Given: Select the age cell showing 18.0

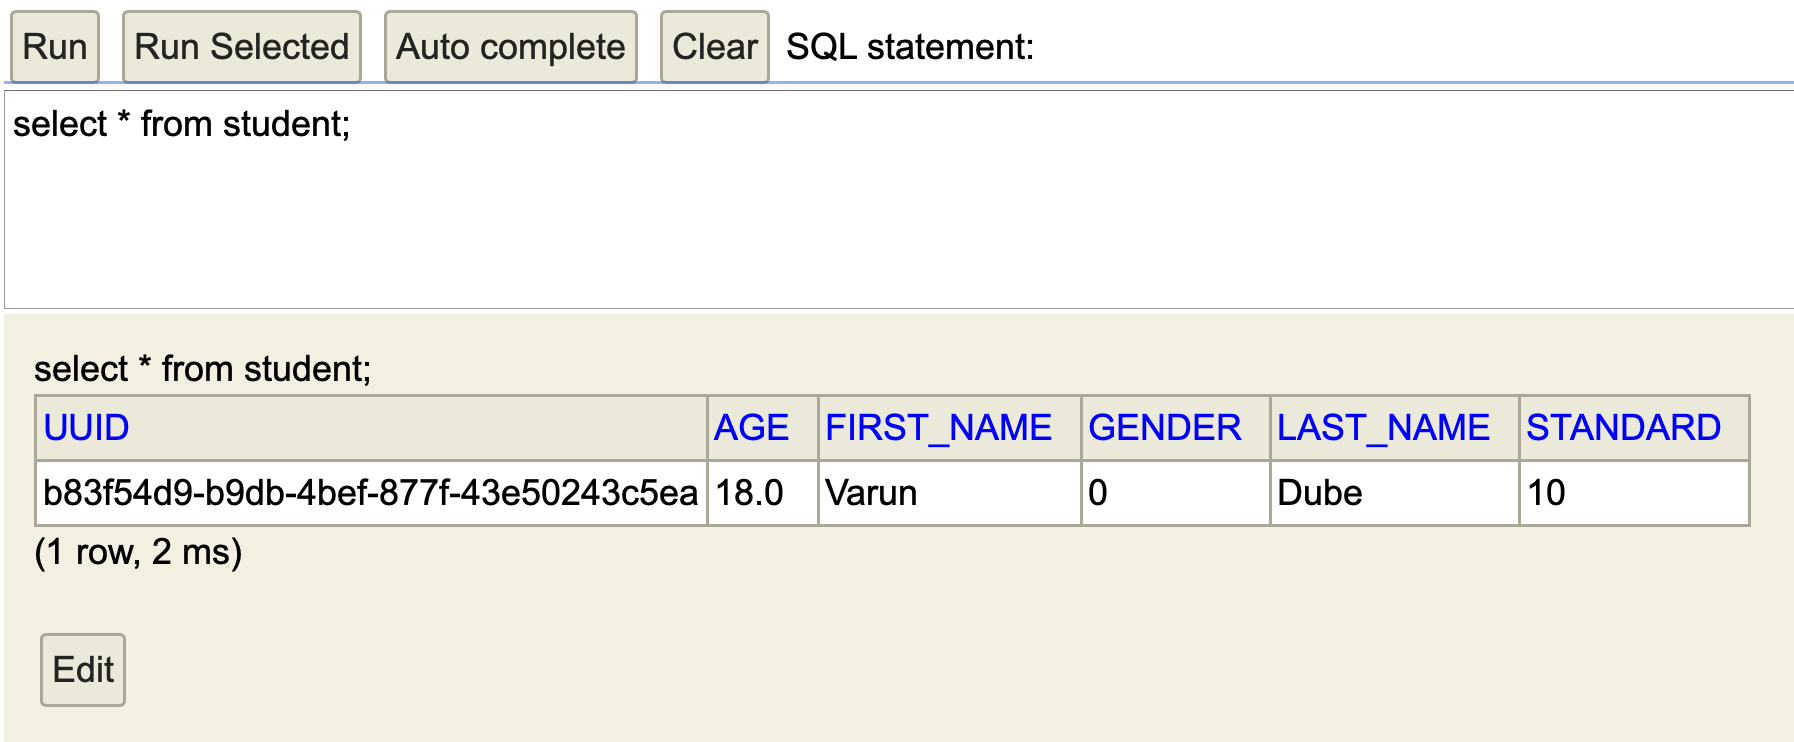Looking at the screenshot, I should (763, 493).
